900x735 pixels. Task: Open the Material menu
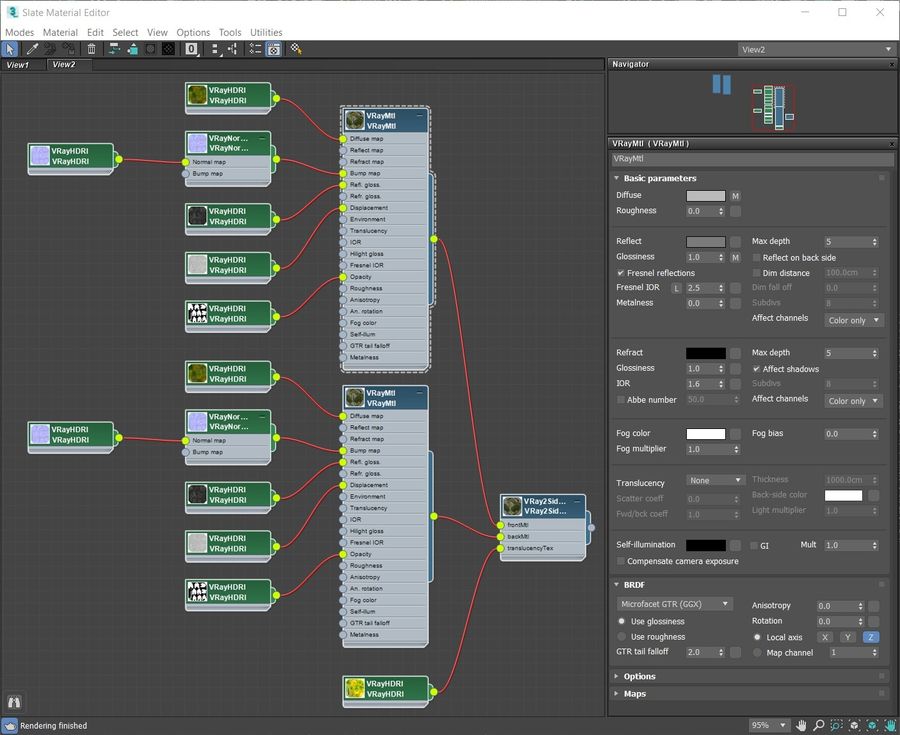60,33
